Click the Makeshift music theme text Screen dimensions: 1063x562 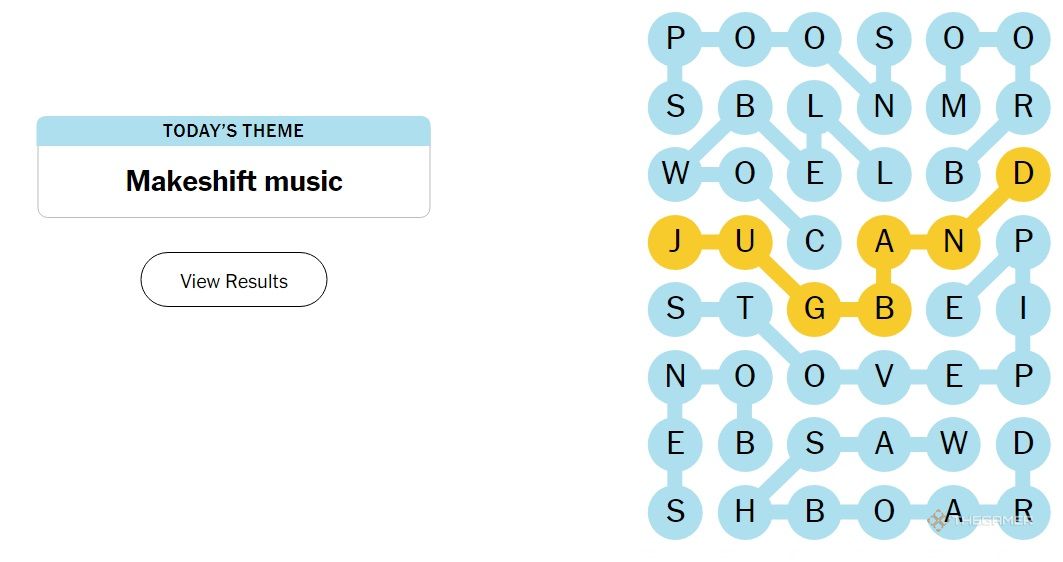[234, 181]
